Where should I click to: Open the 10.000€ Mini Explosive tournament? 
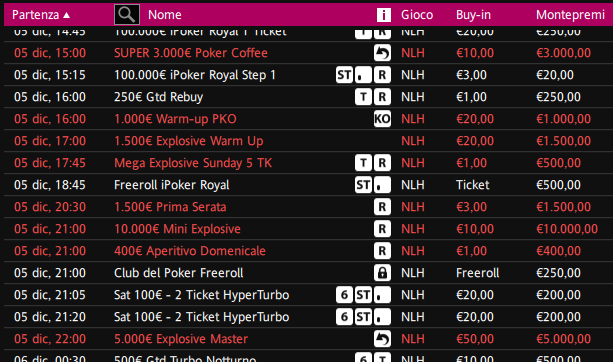[177, 229]
